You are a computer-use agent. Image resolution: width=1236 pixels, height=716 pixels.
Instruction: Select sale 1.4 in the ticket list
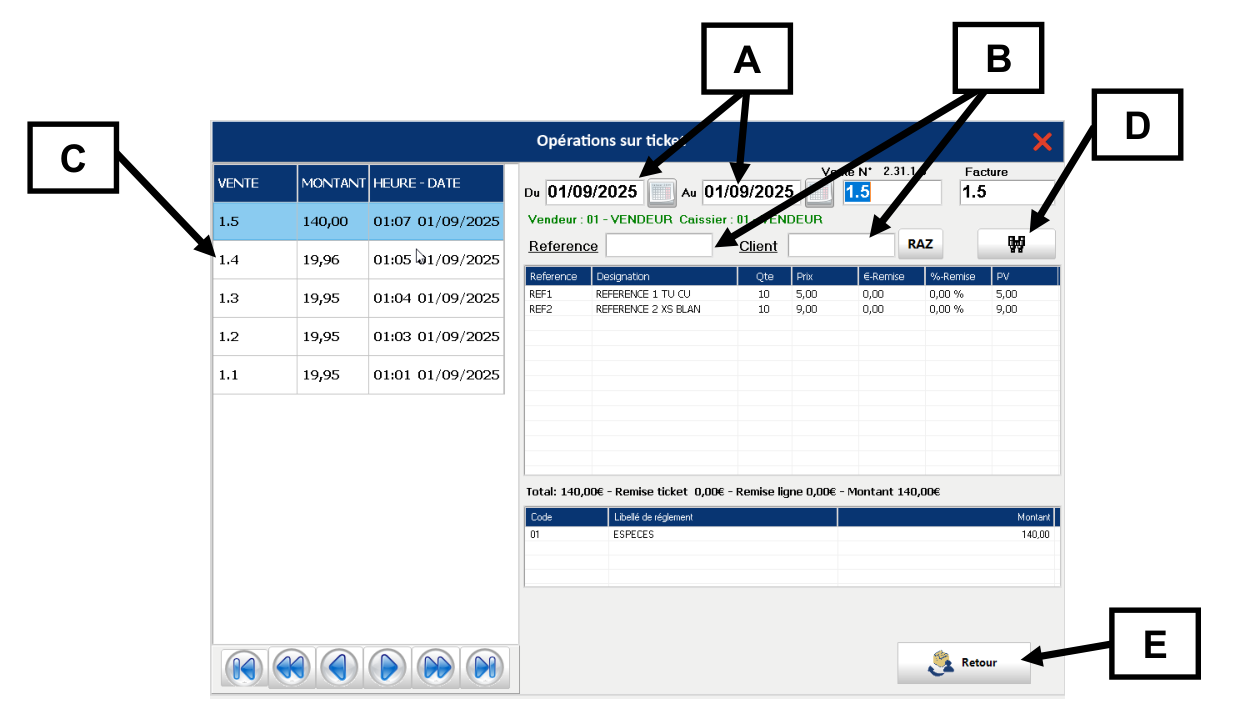358,260
